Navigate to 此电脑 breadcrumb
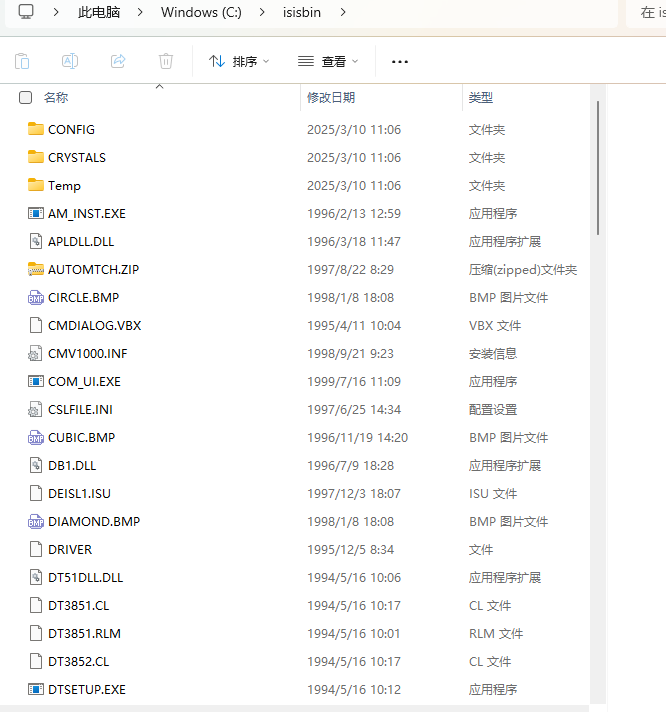666x712 pixels. pyautogui.click(x=99, y=12)
